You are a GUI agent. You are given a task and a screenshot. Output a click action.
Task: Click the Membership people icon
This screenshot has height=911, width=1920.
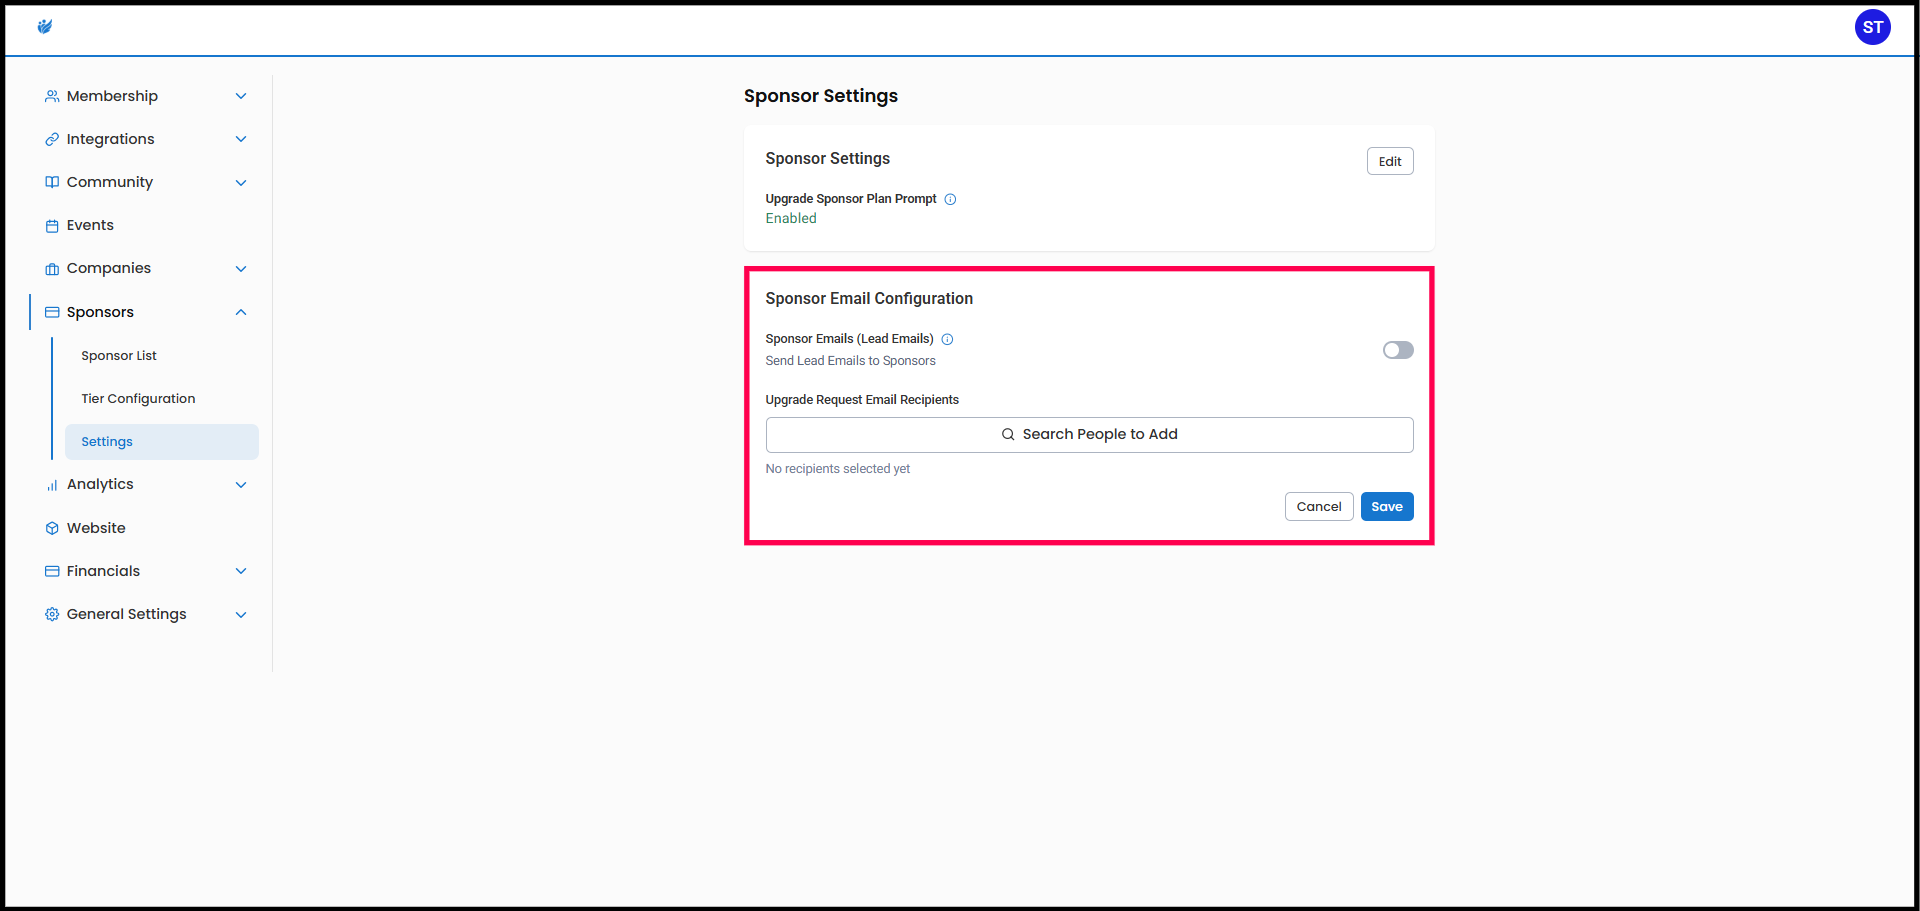[52, 96]
